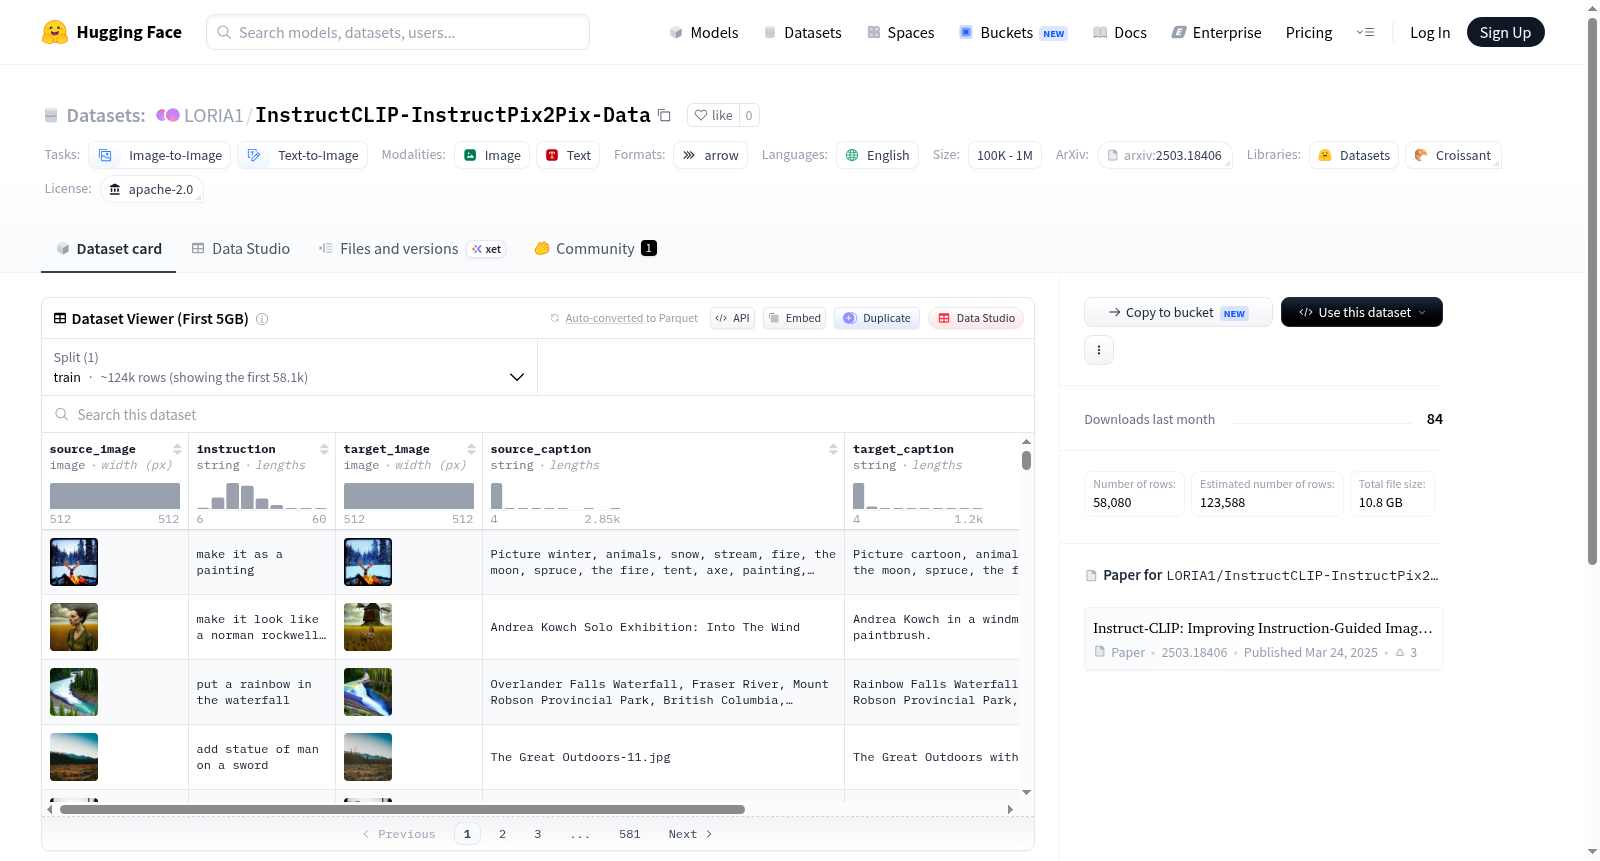Open the arxiv:2503.18406 tag
Screen dimensions: 1600x861
1164,155
